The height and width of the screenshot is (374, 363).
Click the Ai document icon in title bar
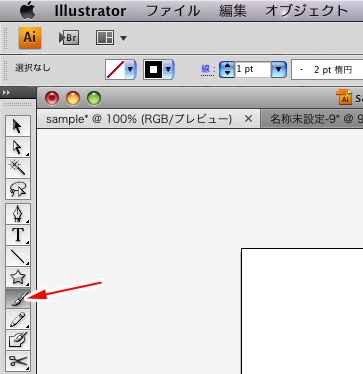[344, 97]
